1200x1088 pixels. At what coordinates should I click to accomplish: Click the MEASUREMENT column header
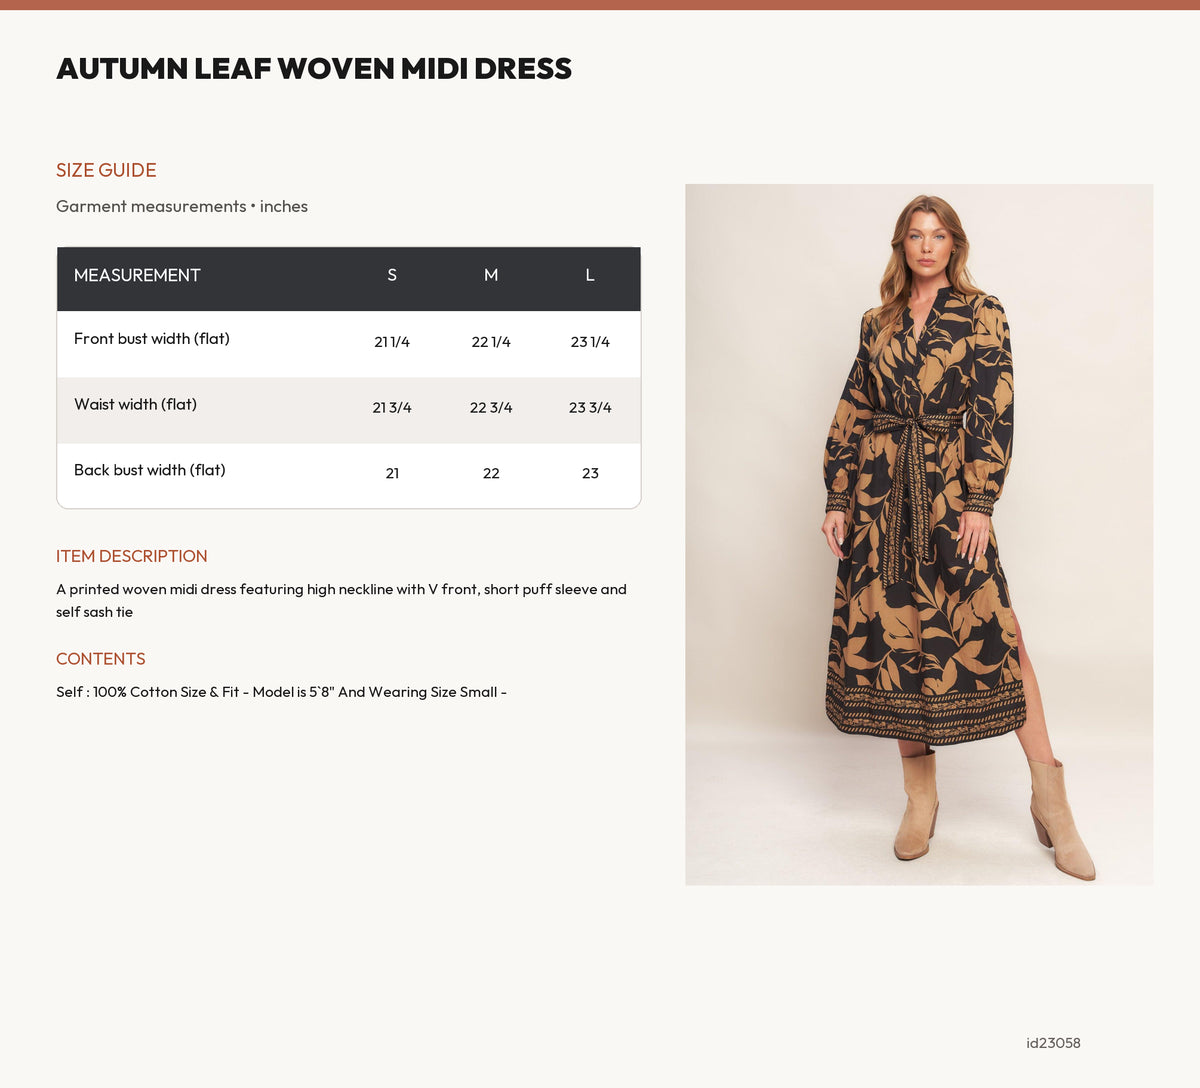(137, 275)
